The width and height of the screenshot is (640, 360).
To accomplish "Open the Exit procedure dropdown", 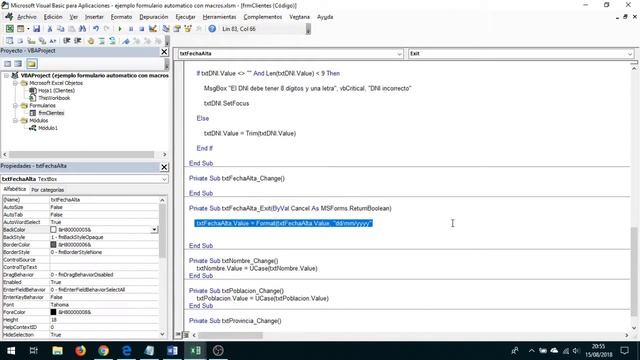I will point(630,54).
